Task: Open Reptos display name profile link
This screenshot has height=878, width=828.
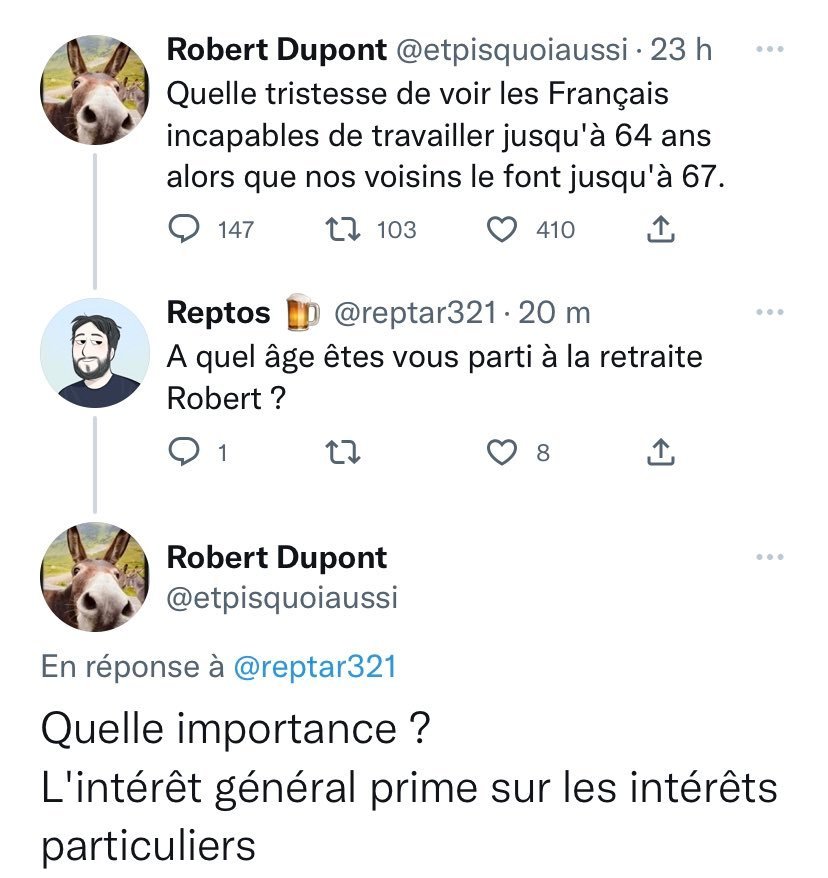Action: tap(218, 313)
